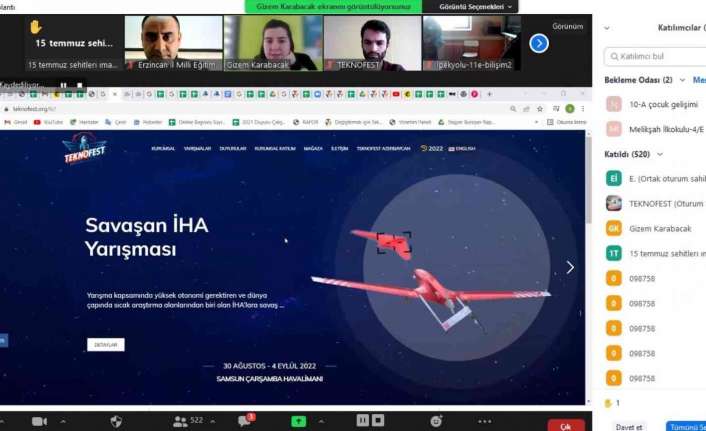Image resolution: width=706 pixels, height=431 pixels.
Task: Click the red Çık leave button
Action: [566, 426]
